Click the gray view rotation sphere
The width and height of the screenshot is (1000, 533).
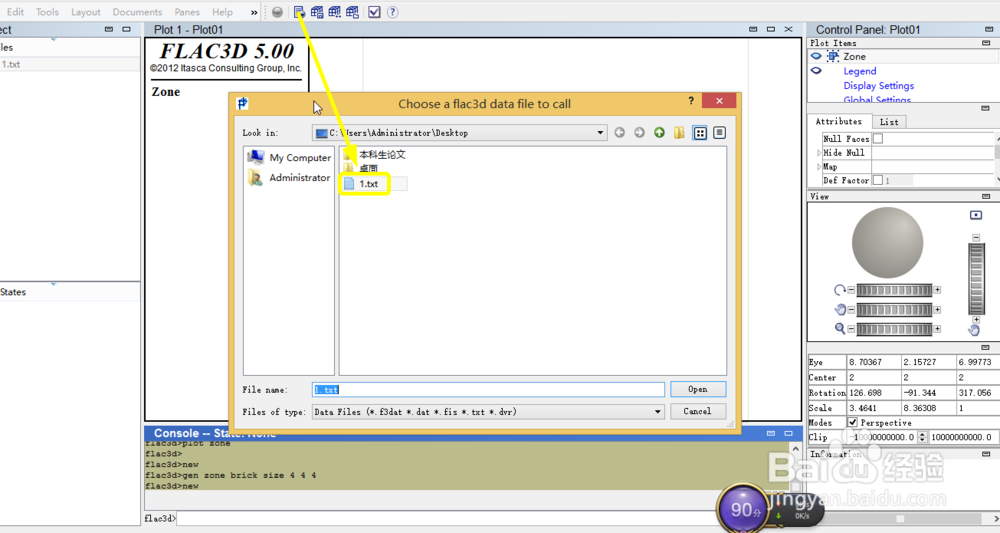click(x=887, y=242)
